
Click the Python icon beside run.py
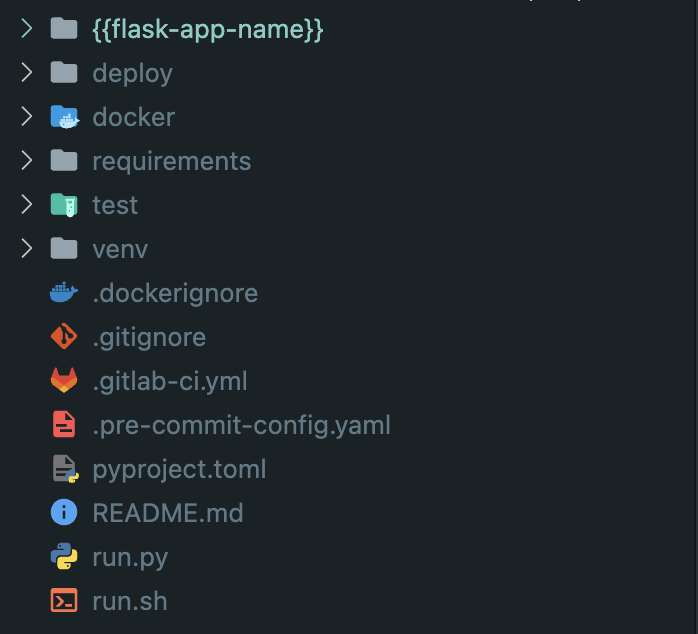click(x=64, y=557)
